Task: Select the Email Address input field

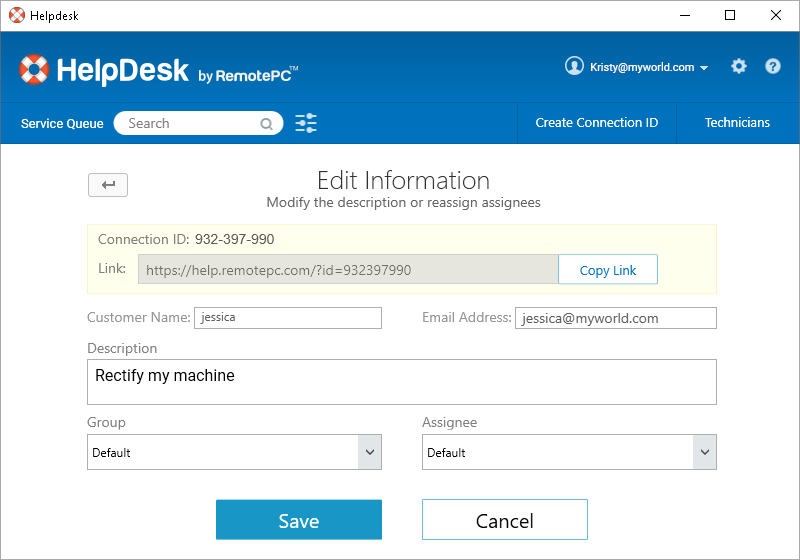Action: coord(615,318)
